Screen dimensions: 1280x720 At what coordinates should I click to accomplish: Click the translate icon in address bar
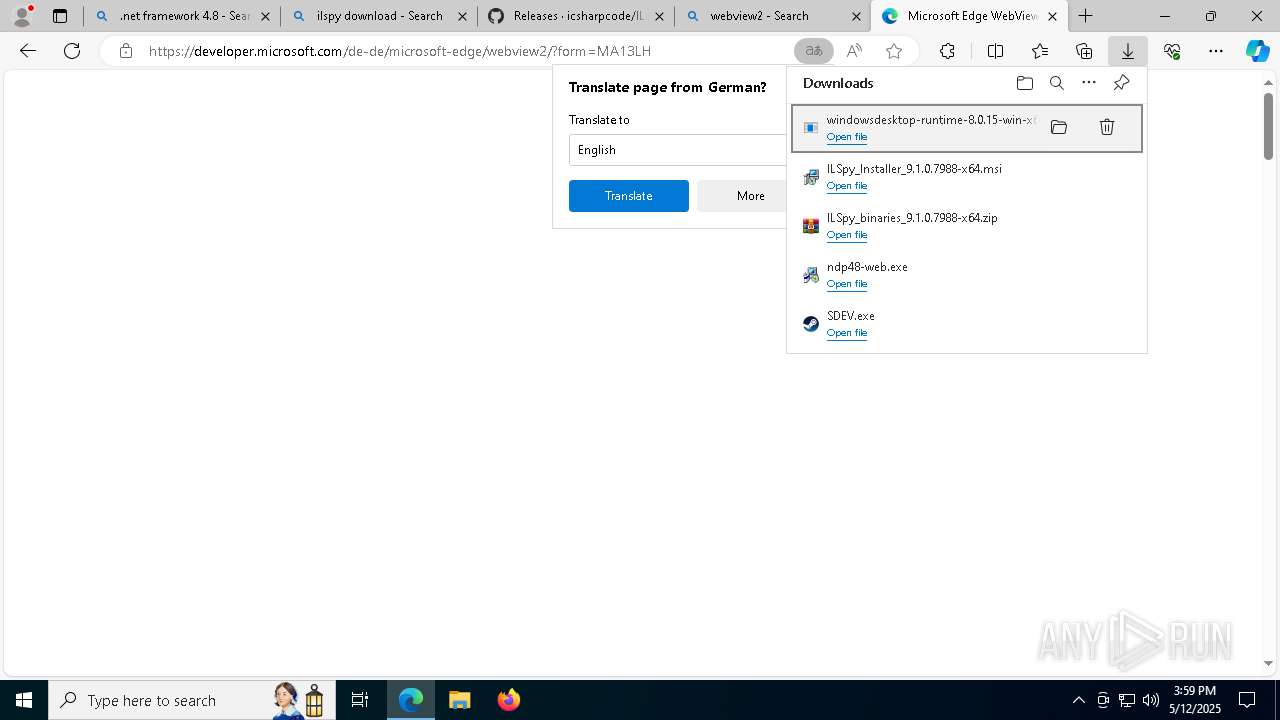pyautogui.click(x=814, y=51)
